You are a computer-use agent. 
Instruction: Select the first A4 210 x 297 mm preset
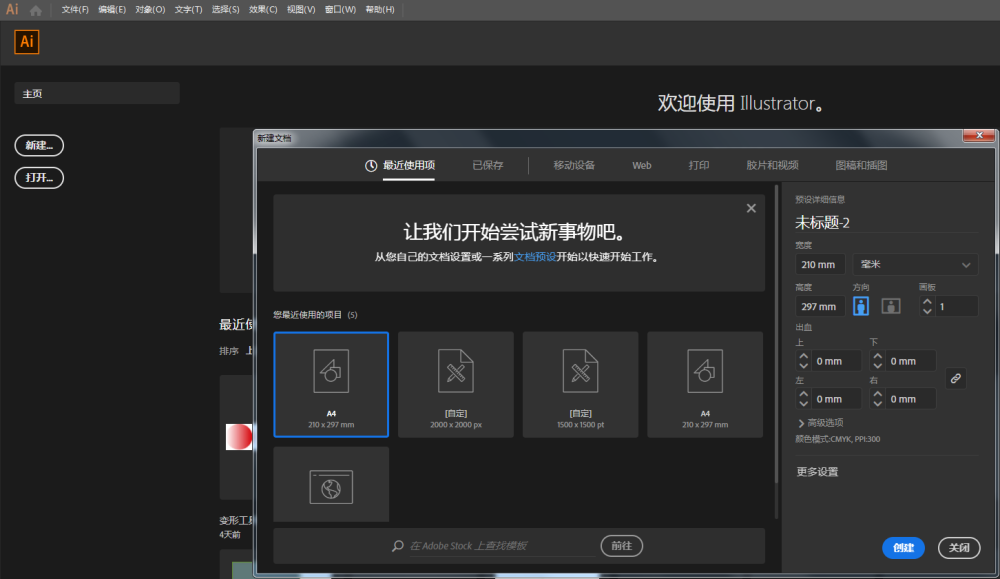pyautogui.click(x=331, y=385)
